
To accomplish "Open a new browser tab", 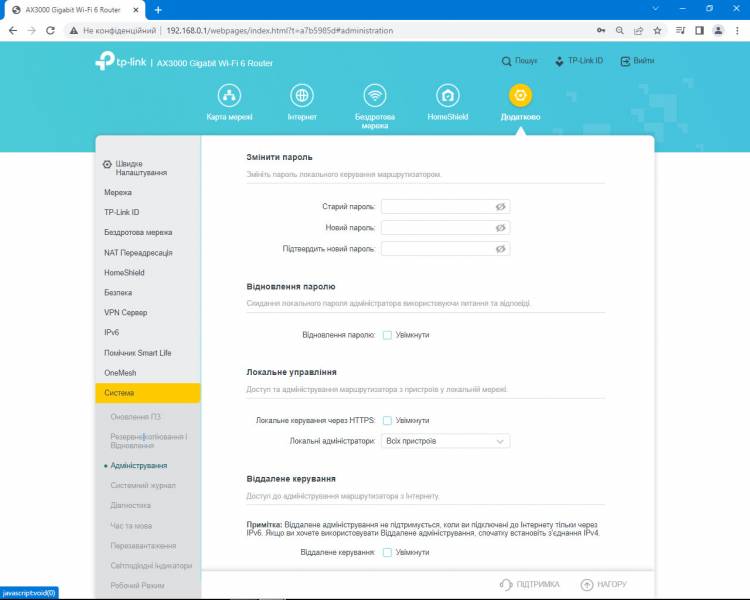I will pos(158,10).
